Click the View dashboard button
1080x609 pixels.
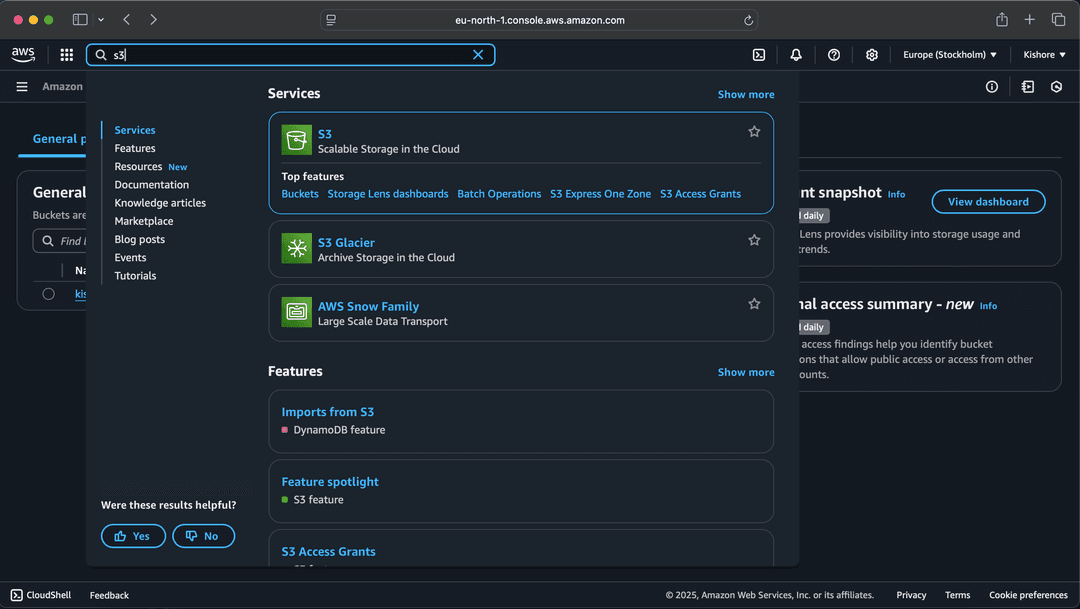(987, 202)
